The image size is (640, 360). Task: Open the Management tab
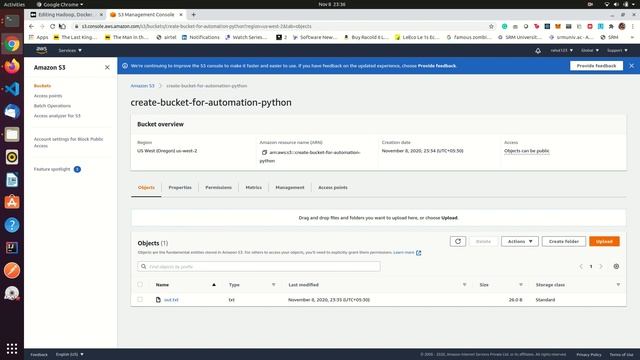pos(290,187)
